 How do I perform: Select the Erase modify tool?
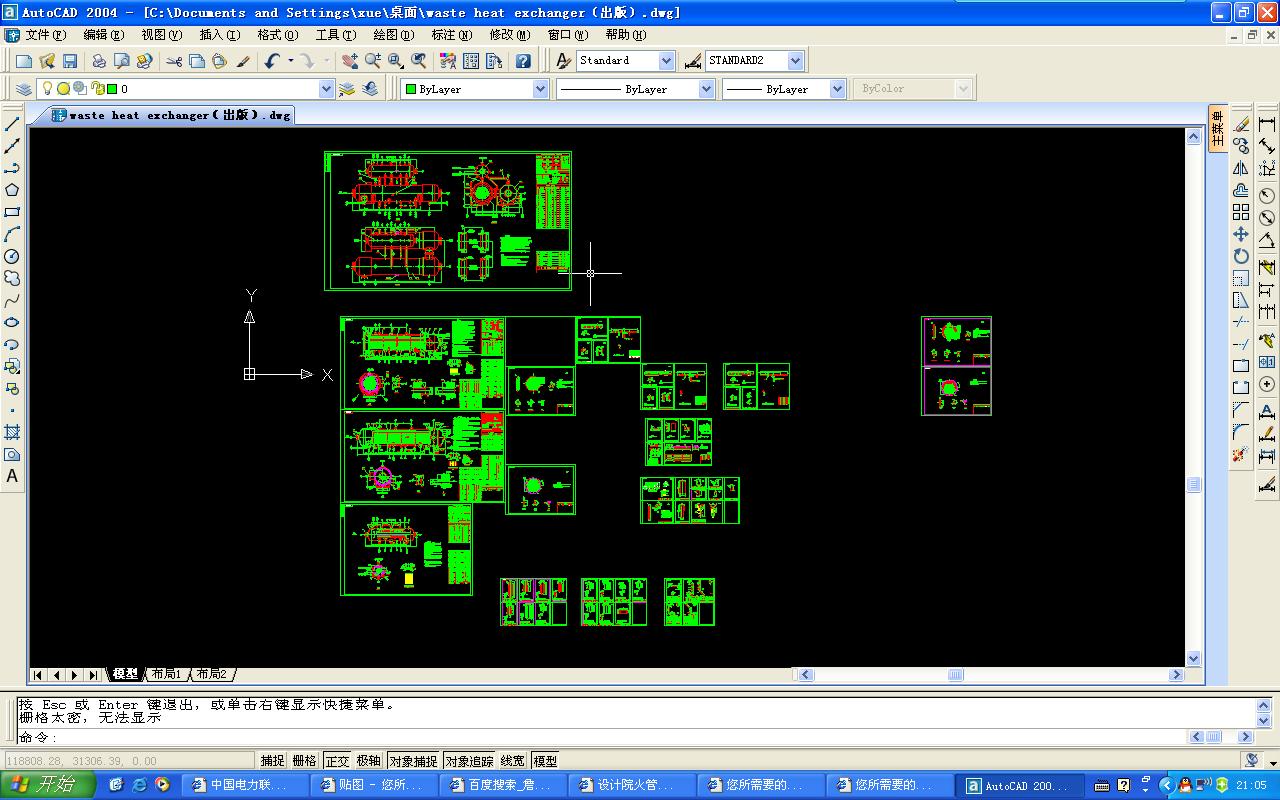1241,124
